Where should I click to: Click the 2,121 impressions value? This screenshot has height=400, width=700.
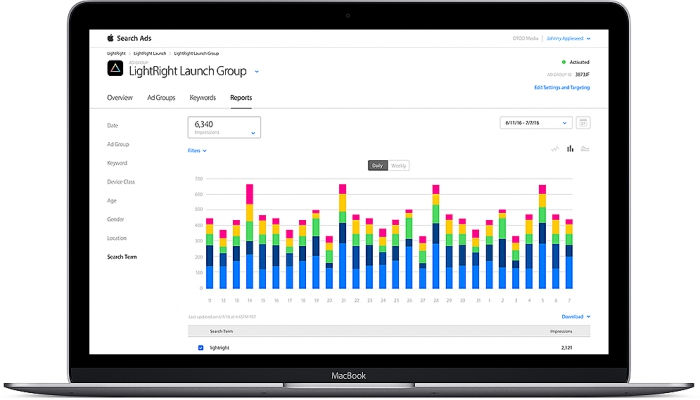[x=567, y=348]
